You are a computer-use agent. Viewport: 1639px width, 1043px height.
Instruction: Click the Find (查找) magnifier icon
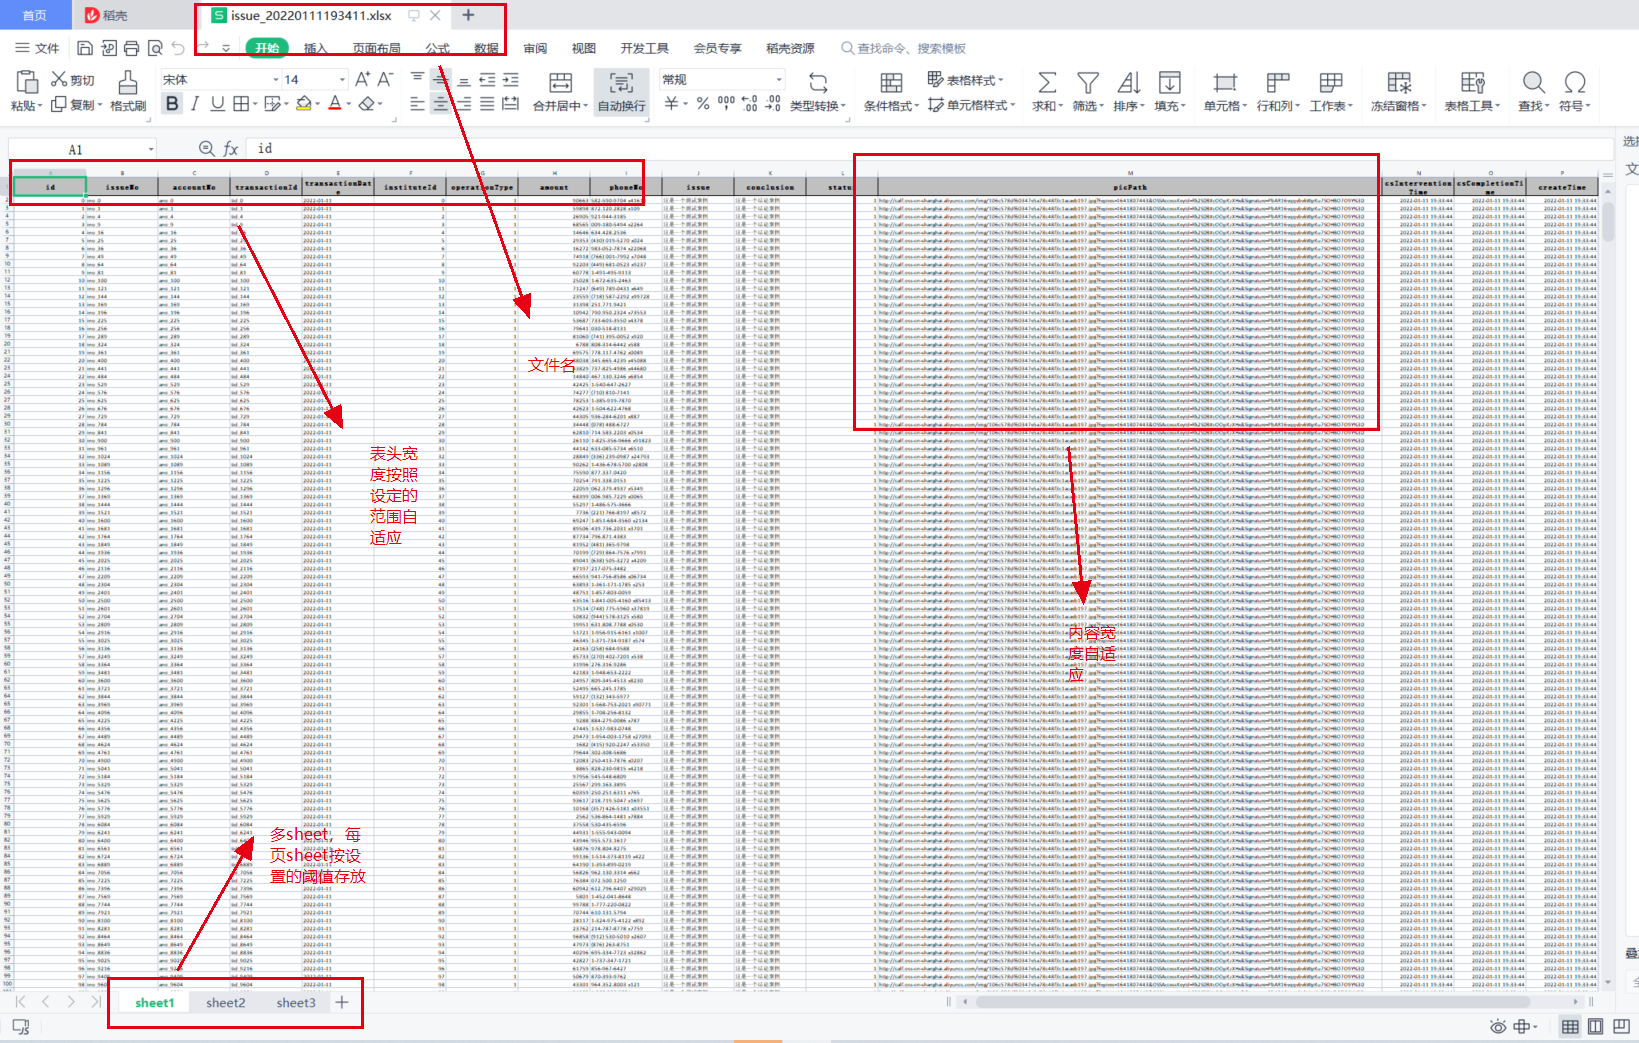(1533, 82)
